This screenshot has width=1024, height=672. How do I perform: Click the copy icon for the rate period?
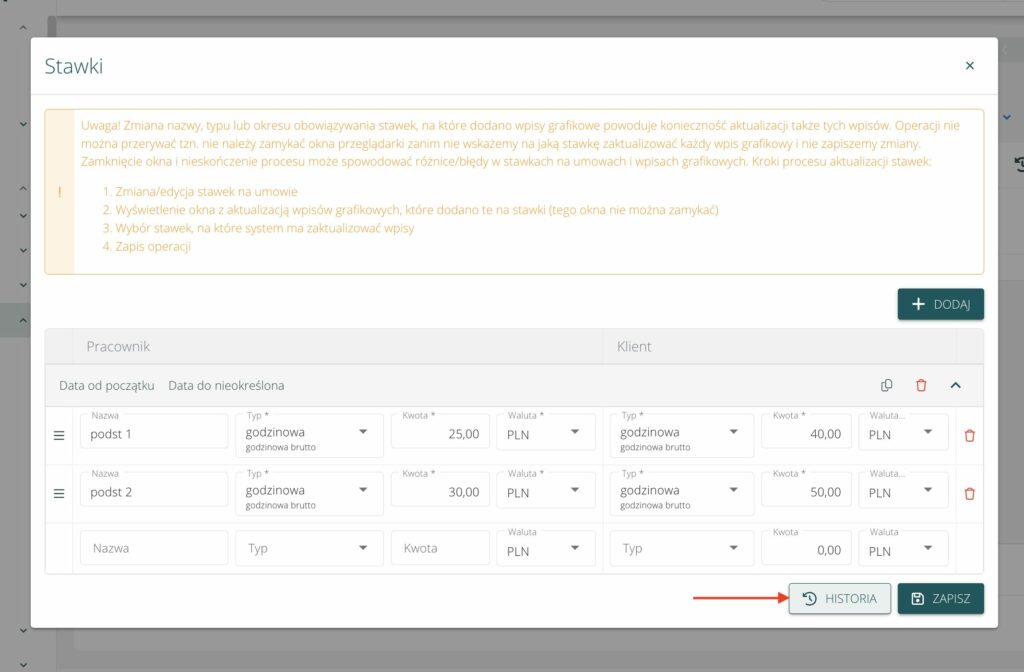point(886,386)
